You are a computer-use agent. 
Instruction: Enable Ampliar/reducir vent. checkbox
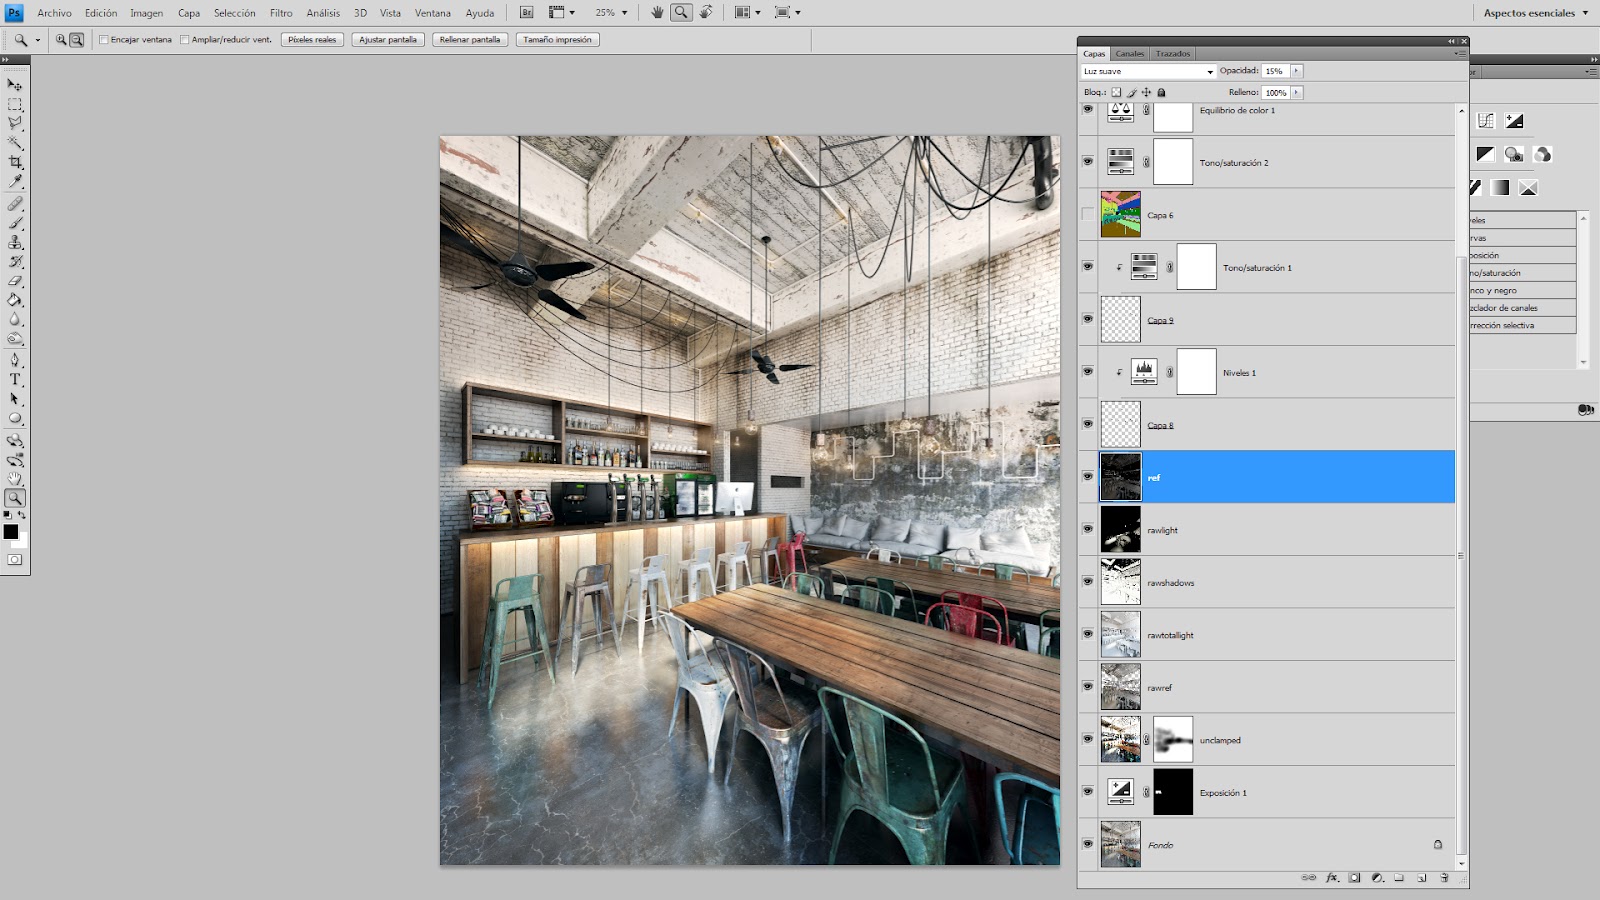point(185,40)
